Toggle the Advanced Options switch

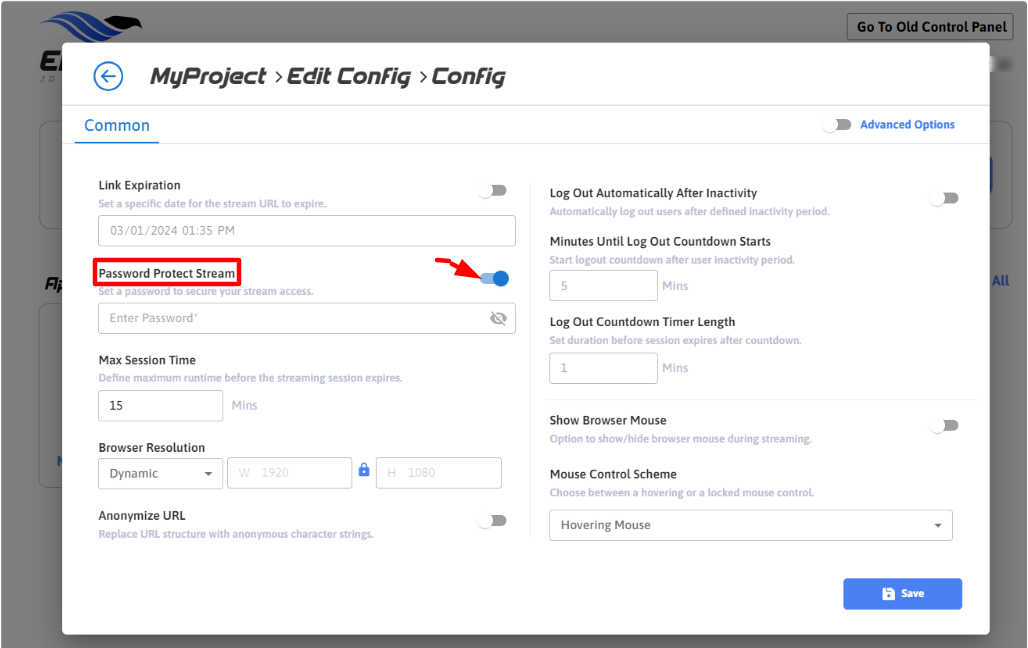click(836, 125)
